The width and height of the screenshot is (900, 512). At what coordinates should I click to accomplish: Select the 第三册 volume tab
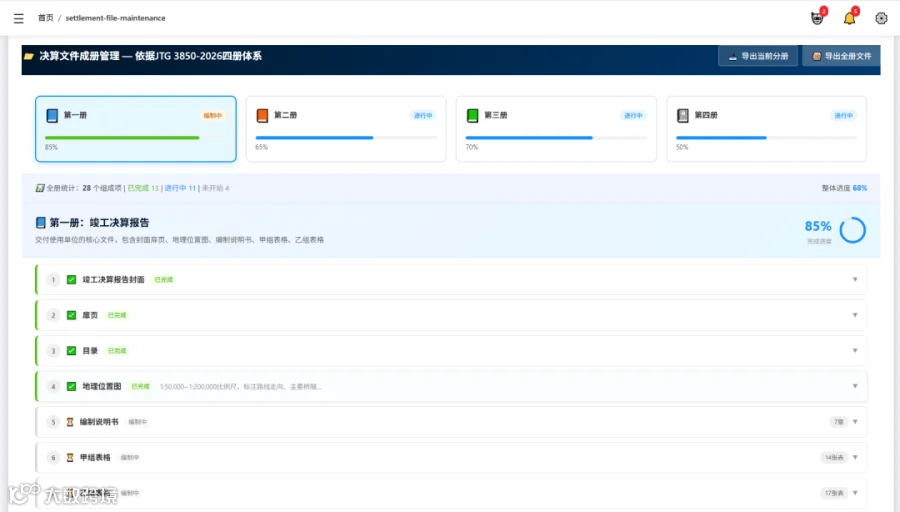coord(556,129)
